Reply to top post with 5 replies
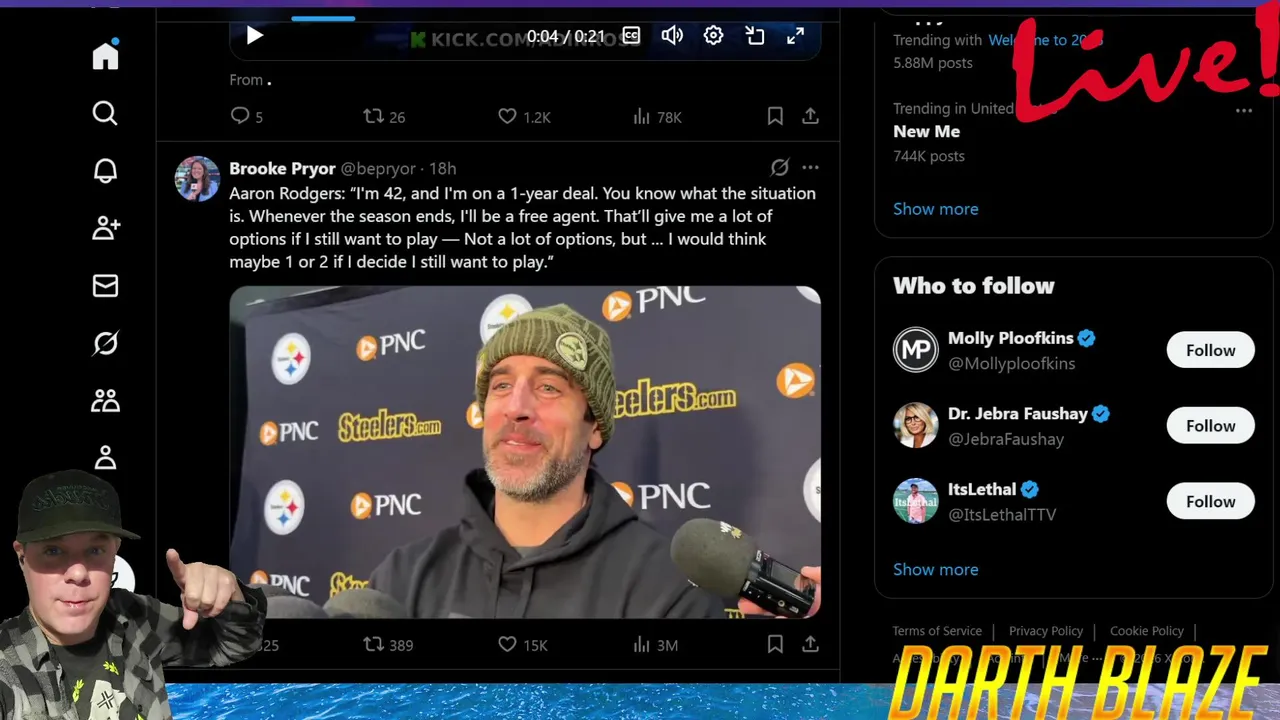This screenshot has width=1280, height=720. (x=247, y=117)
